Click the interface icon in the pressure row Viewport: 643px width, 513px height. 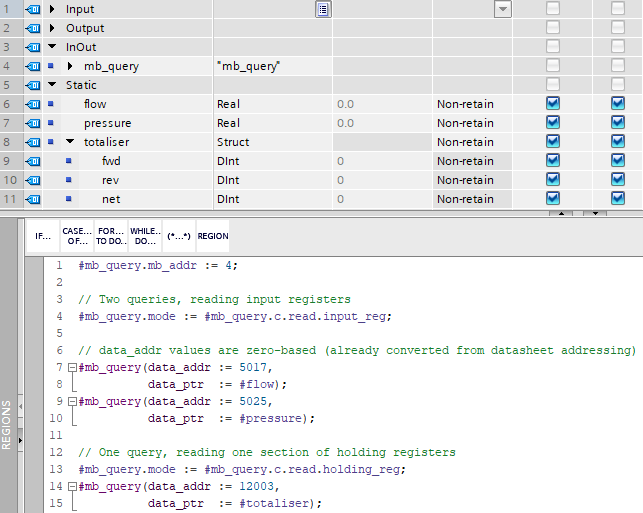(x=33, y=123)
